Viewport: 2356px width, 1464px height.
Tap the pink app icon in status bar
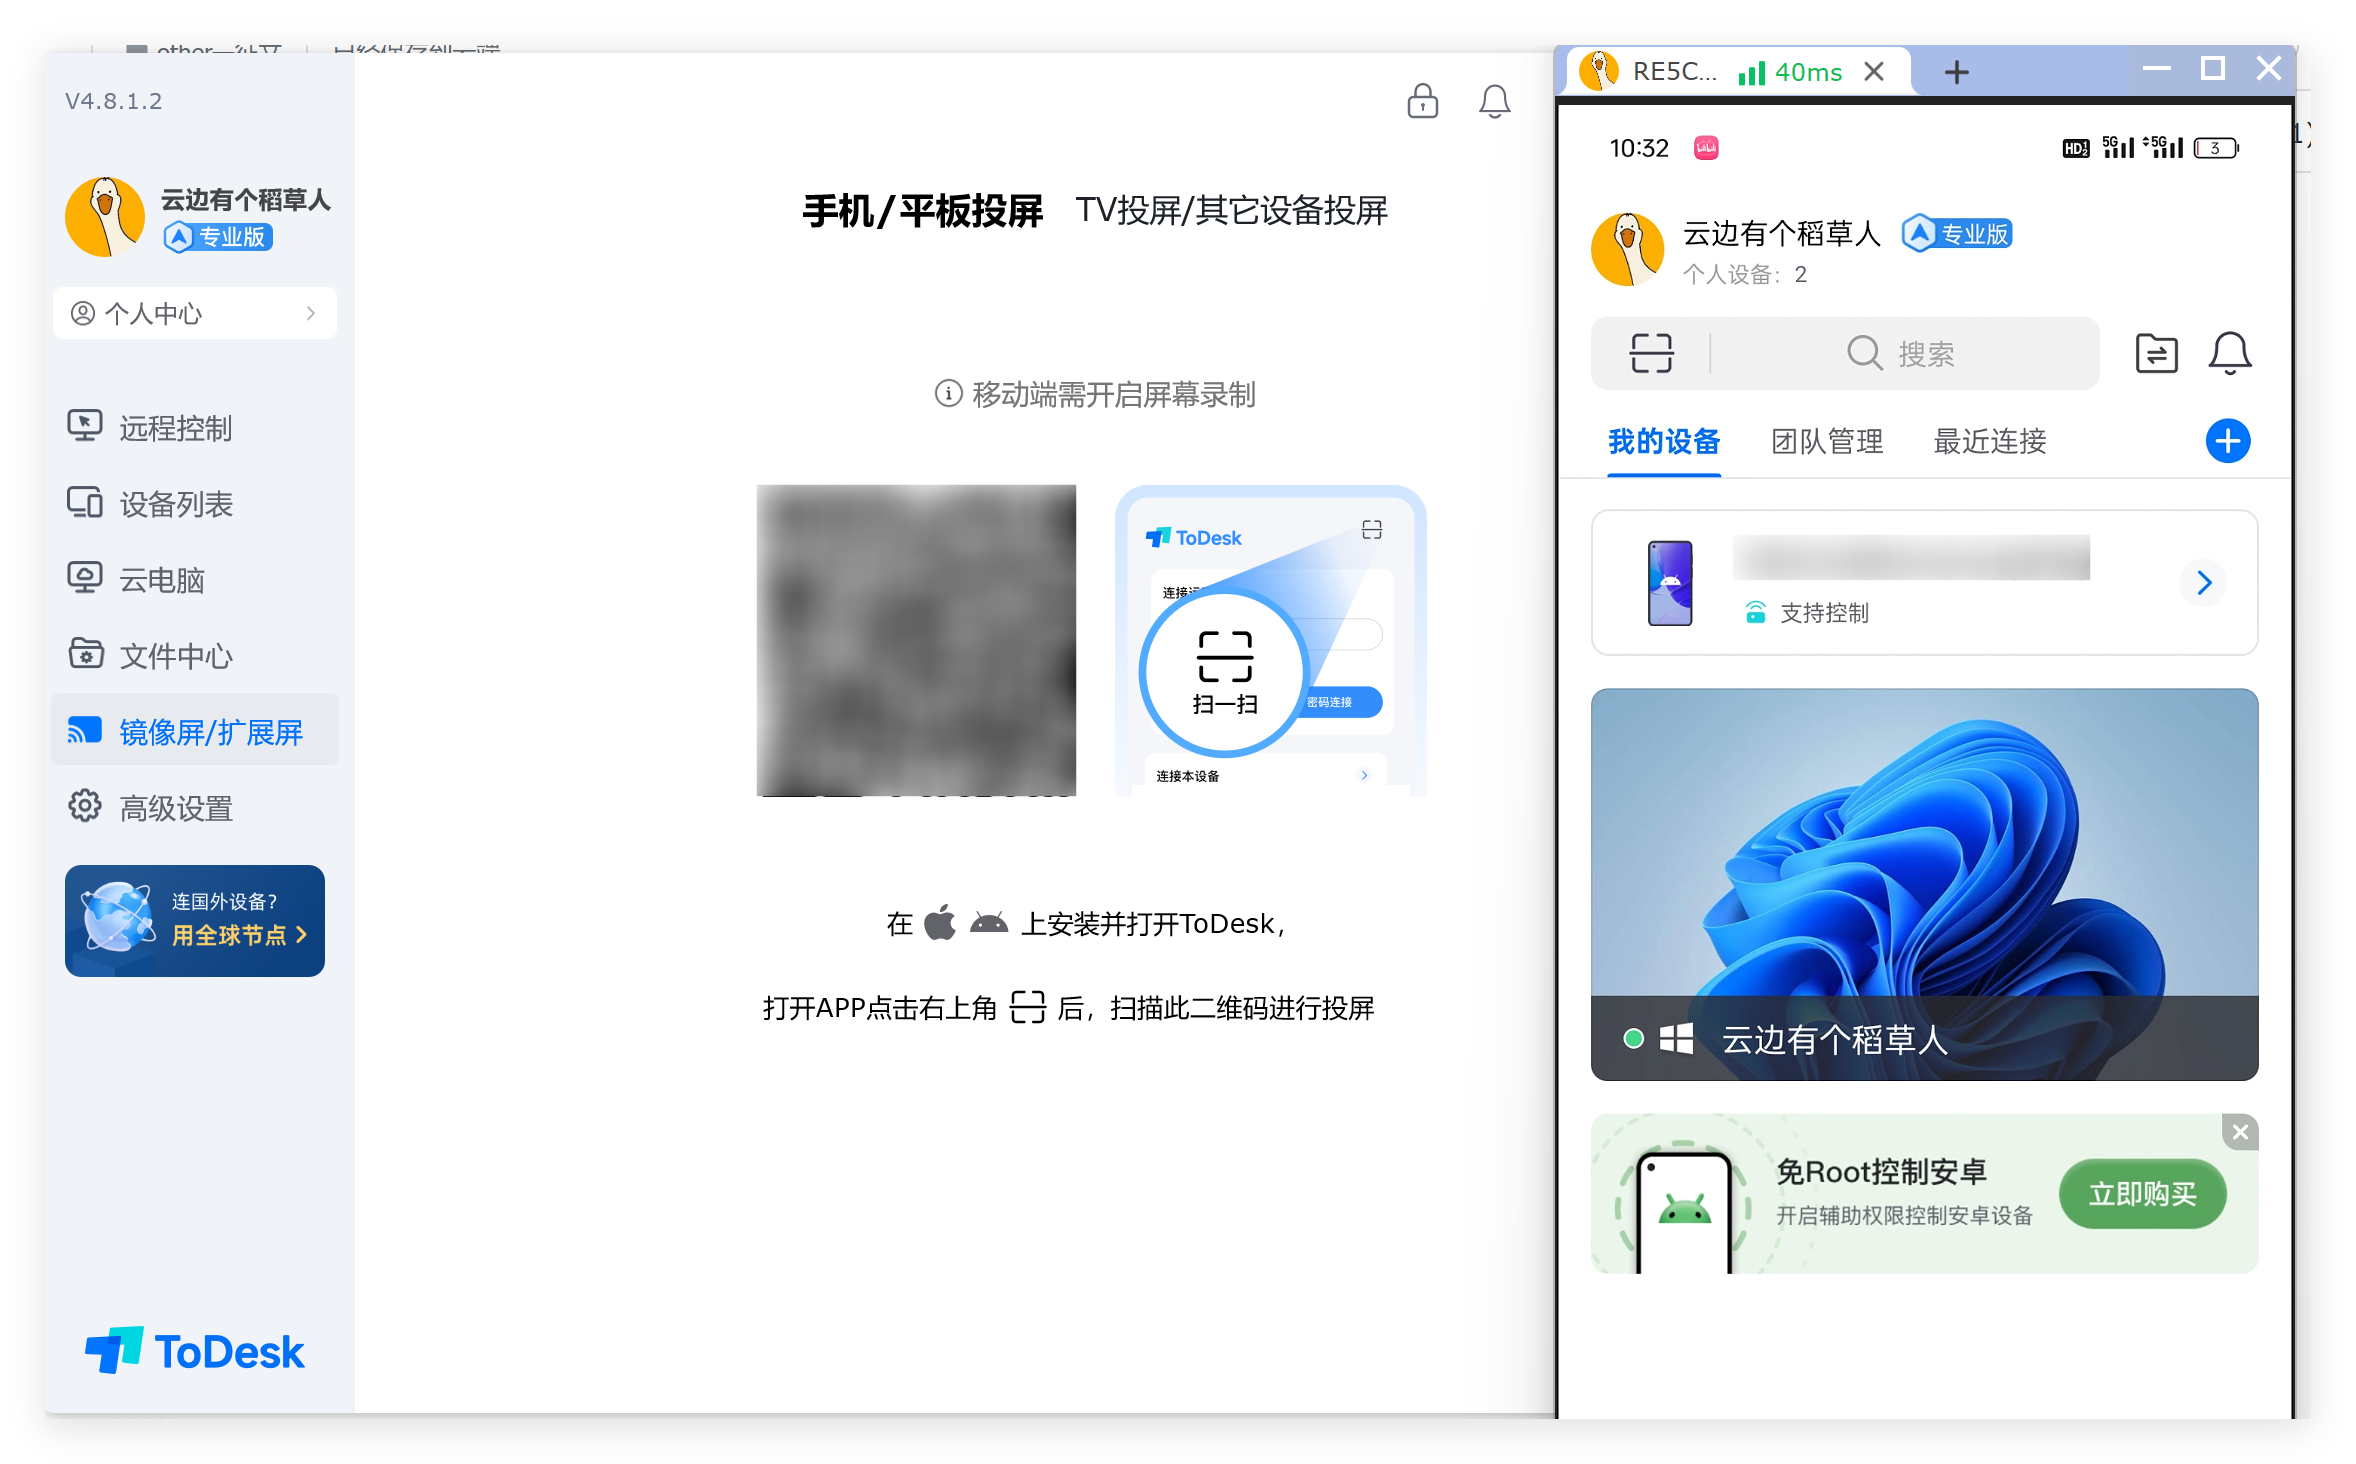(x=1706, y=148)
